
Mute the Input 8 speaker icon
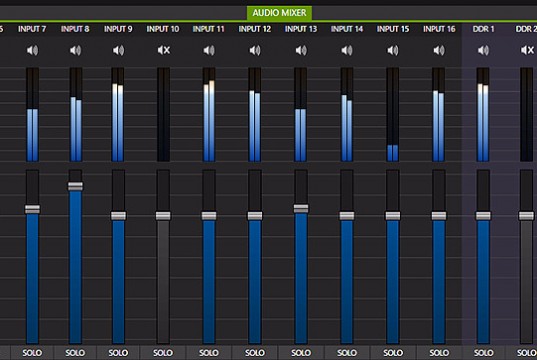click(76, 51)
